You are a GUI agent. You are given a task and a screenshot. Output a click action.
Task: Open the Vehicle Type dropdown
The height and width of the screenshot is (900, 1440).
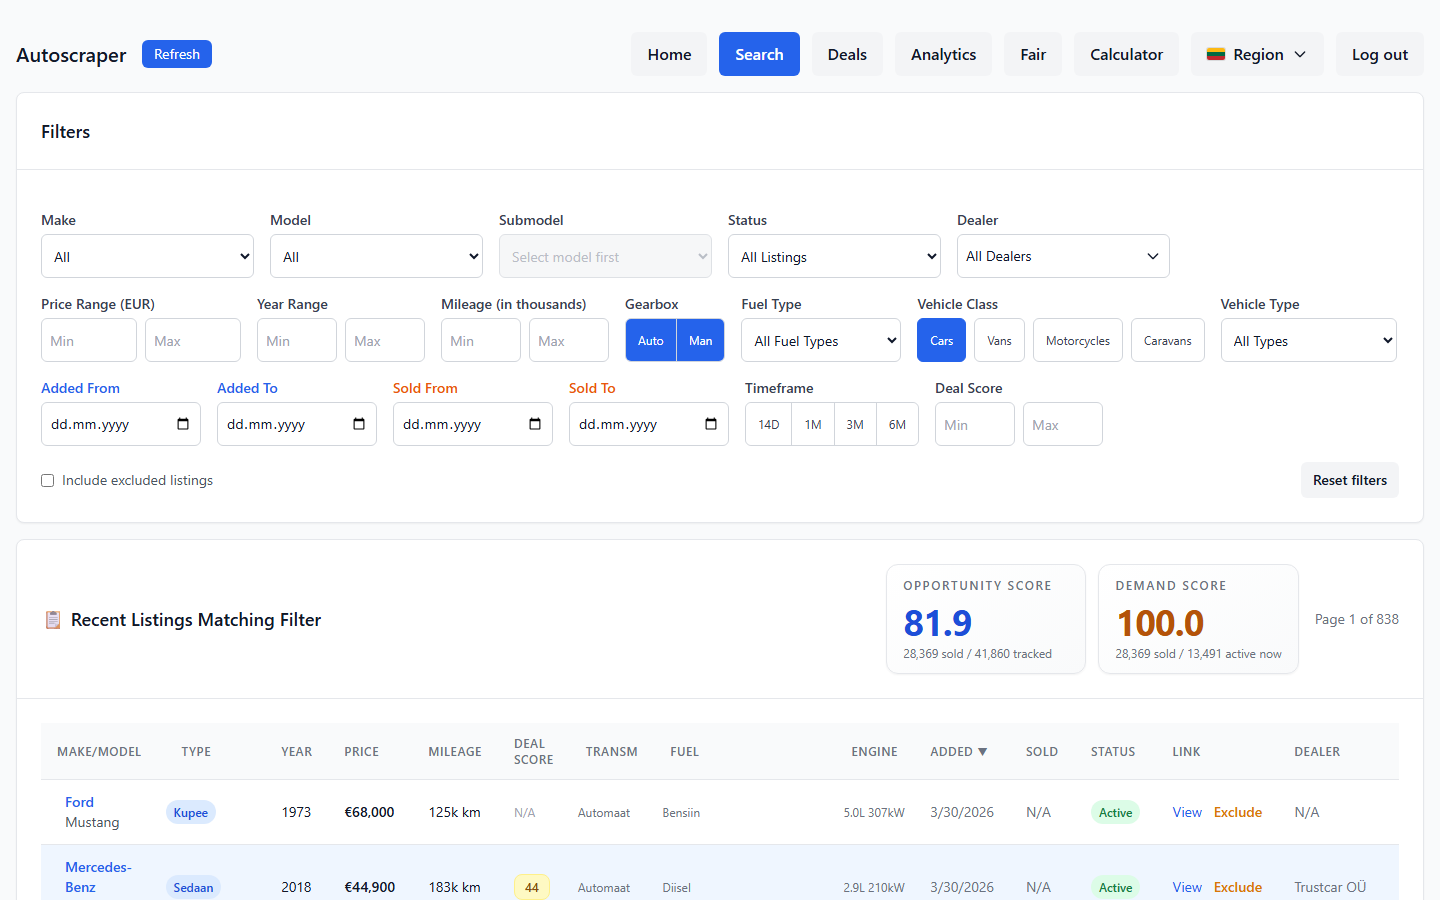pos(1308,340)
